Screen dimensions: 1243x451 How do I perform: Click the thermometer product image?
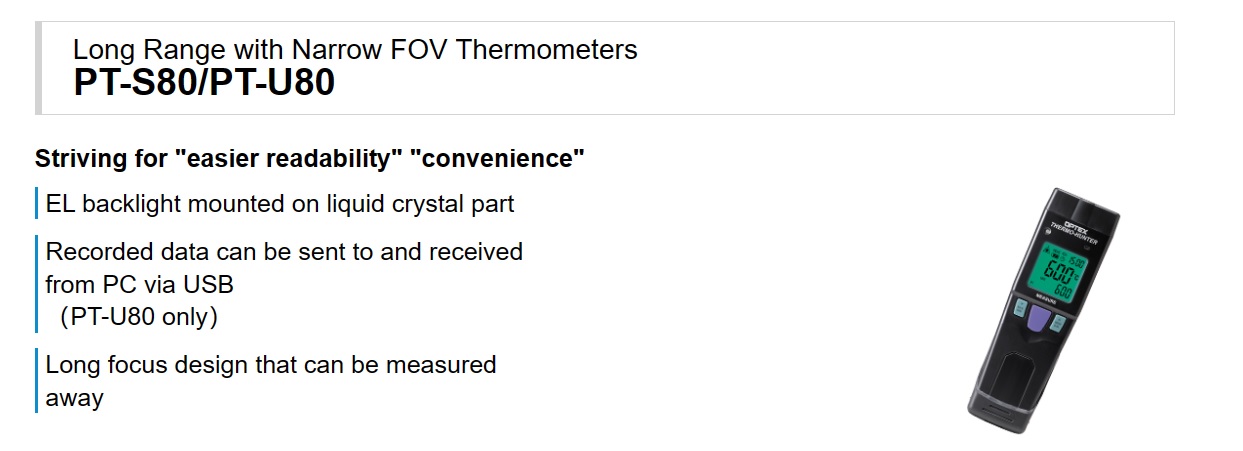pyautogui.click(x=1042, y=310)
